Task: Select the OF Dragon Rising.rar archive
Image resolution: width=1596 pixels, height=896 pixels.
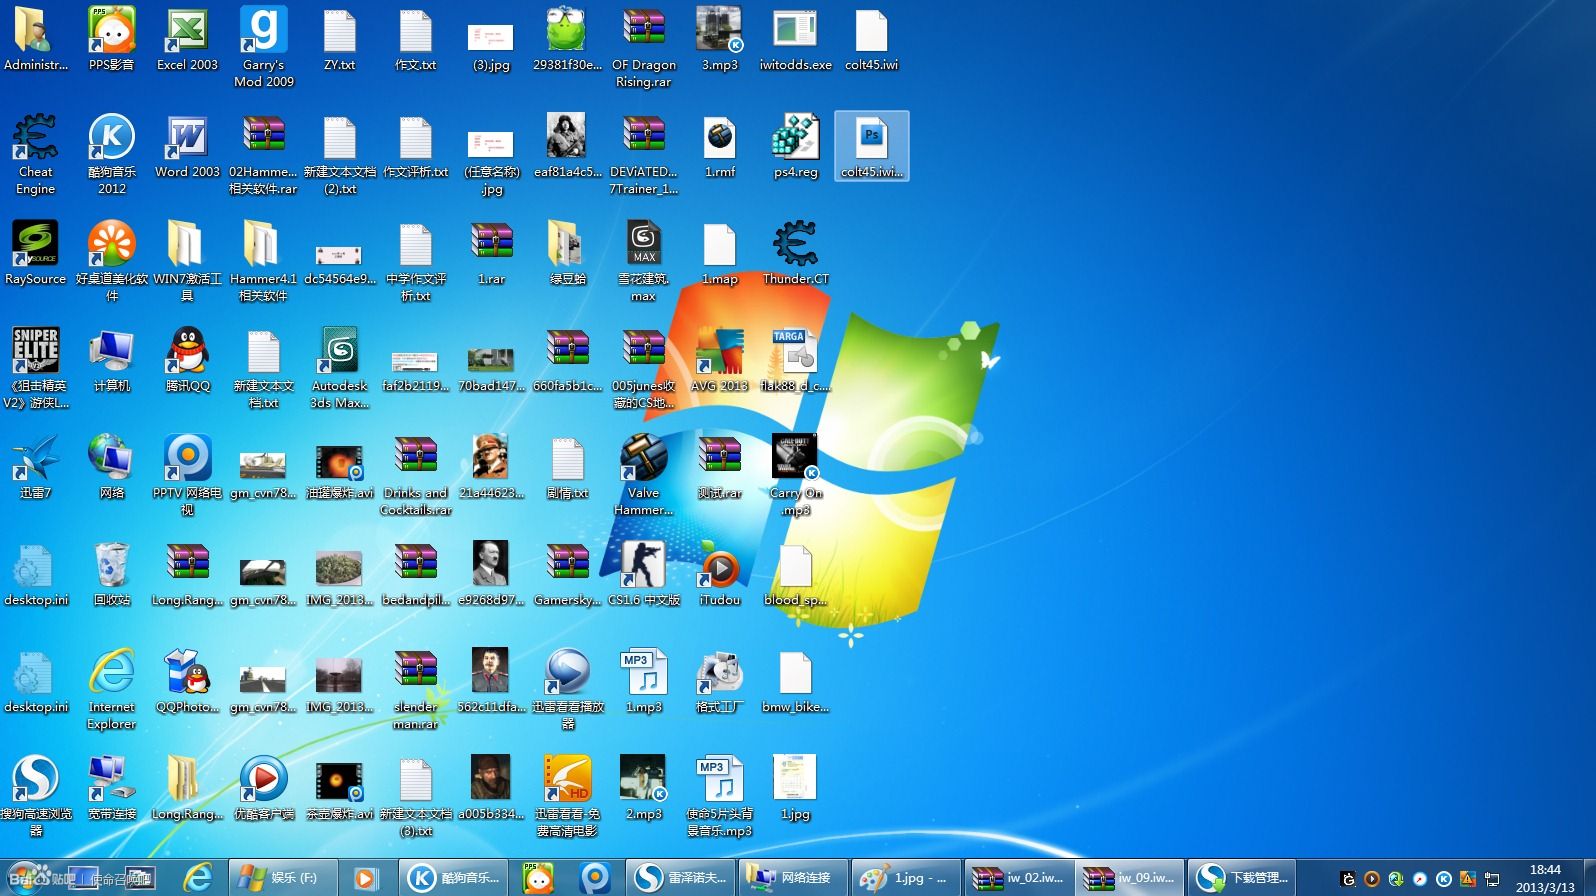Action: tap(643, 47)
